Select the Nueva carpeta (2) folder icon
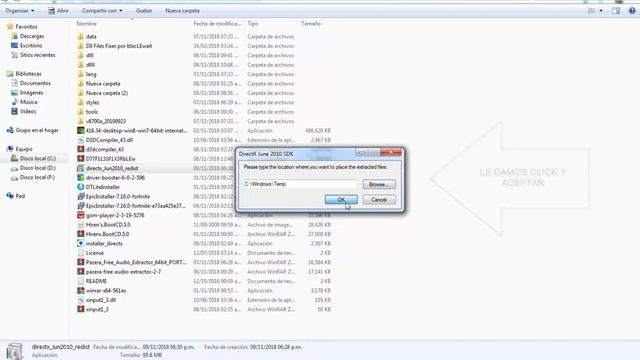Image resolution: width=640 pixels, height=360 pixels. coord(81,93)
